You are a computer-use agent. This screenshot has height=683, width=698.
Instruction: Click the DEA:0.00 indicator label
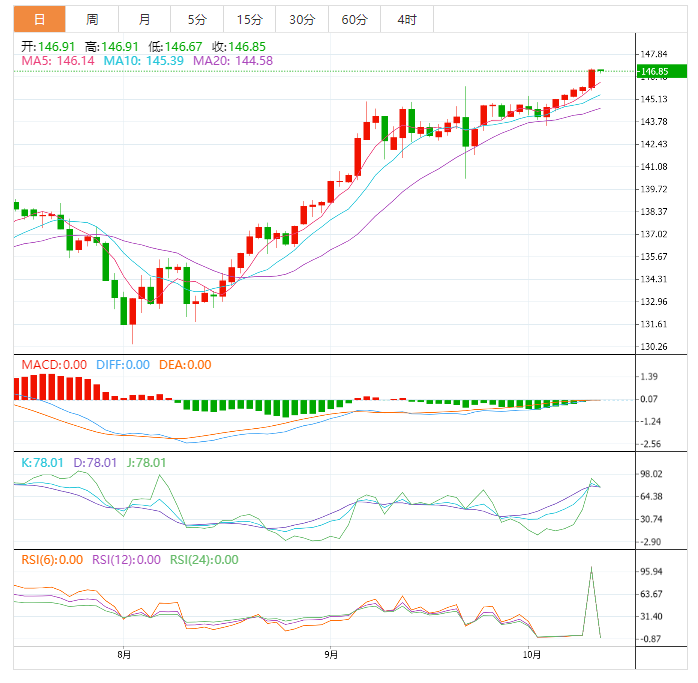coord(185,365)
